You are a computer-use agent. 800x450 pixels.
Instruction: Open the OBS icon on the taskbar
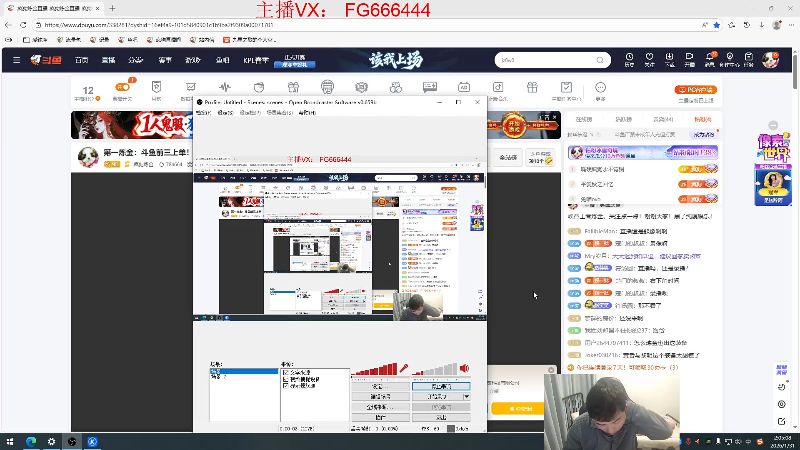click(x=72, y=442)
